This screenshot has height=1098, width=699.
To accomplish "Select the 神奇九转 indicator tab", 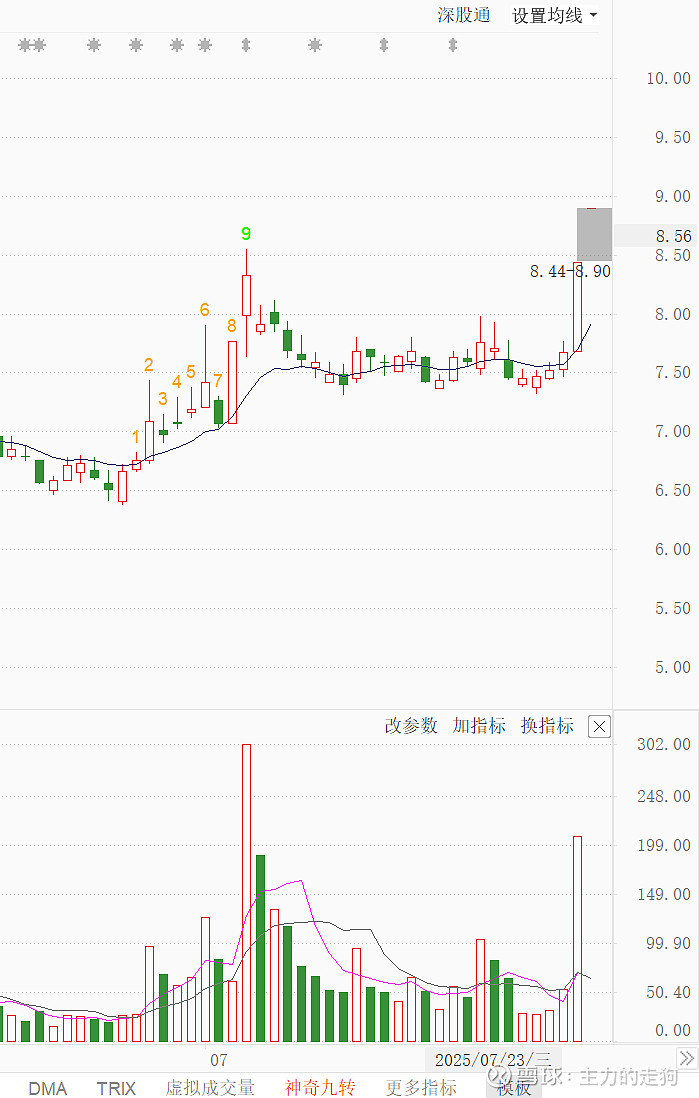I will 320,1087.
